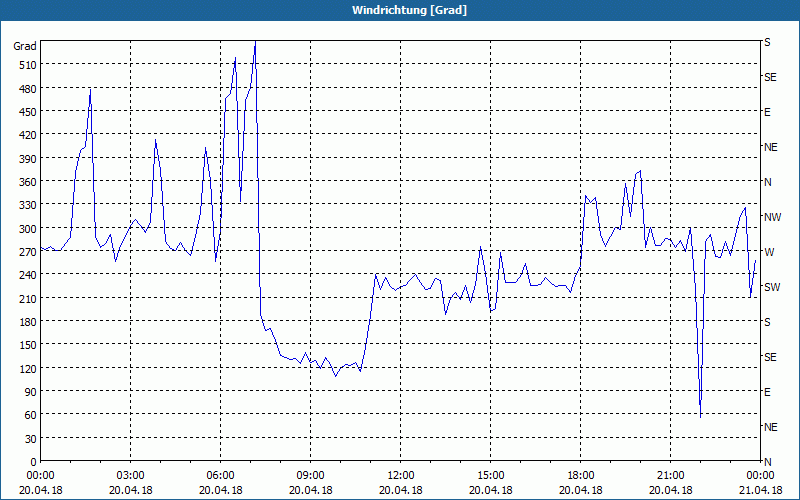
Task: Select the Grad unit label on y-axis
Action: coord(25,46)
